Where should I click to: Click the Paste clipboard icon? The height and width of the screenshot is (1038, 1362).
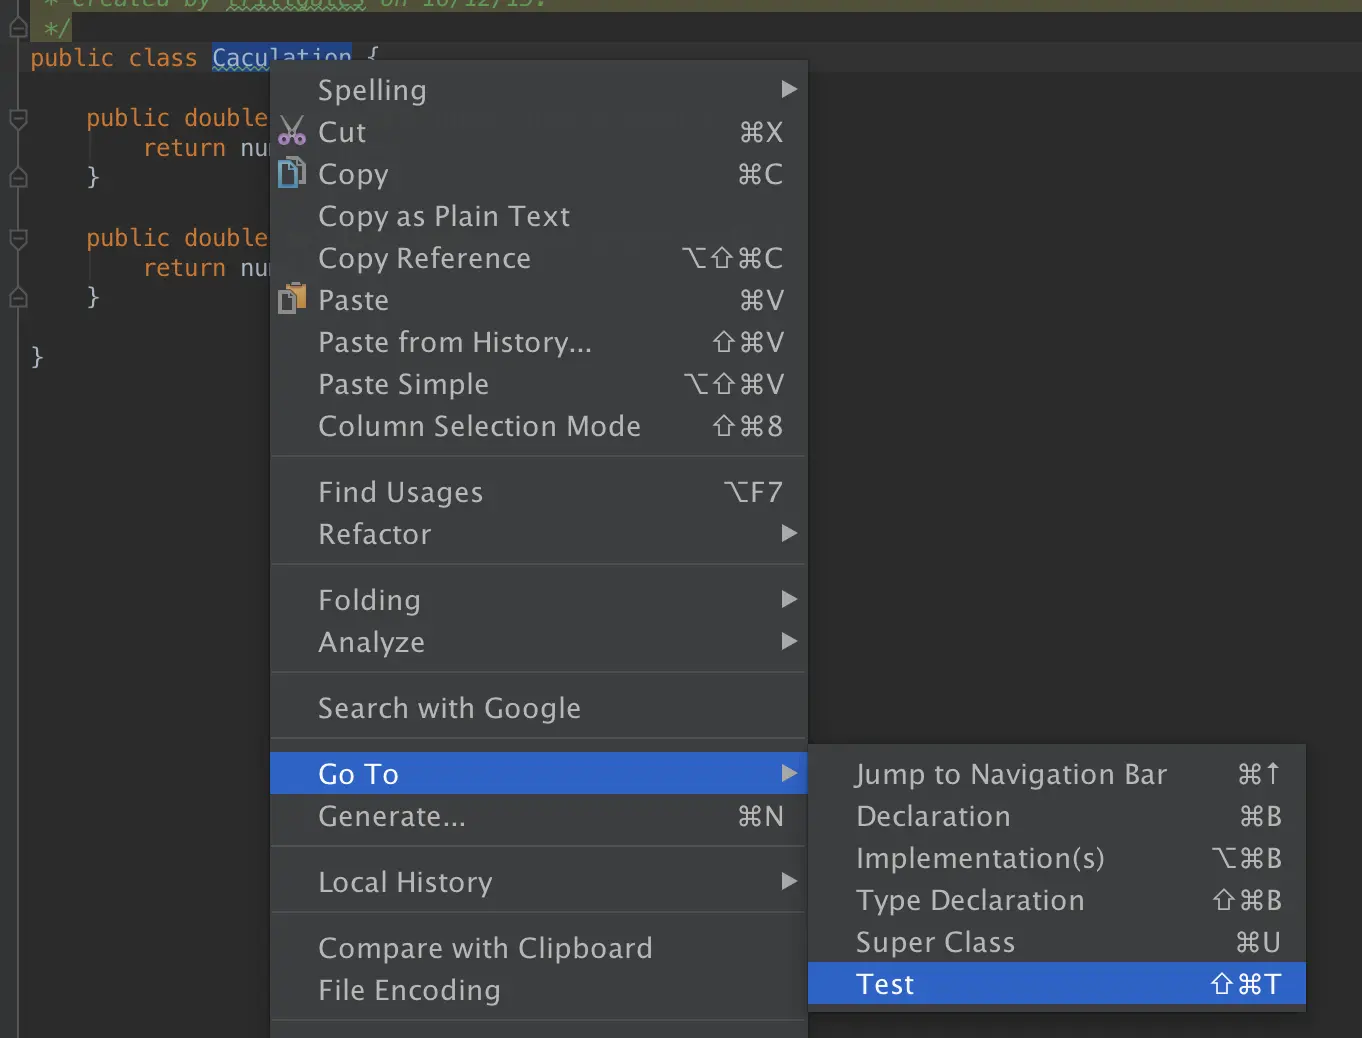click(x=292, y=298)
